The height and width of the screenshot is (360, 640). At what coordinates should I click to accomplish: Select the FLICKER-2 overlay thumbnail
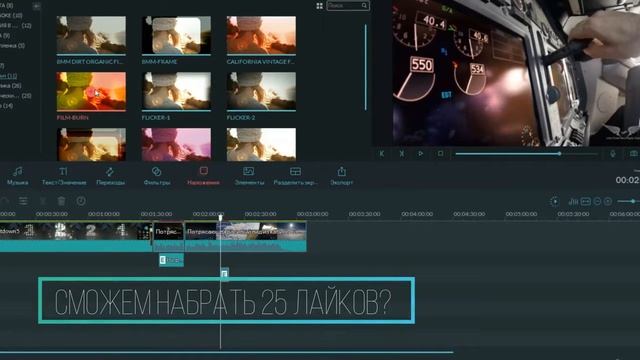[261, 91]
